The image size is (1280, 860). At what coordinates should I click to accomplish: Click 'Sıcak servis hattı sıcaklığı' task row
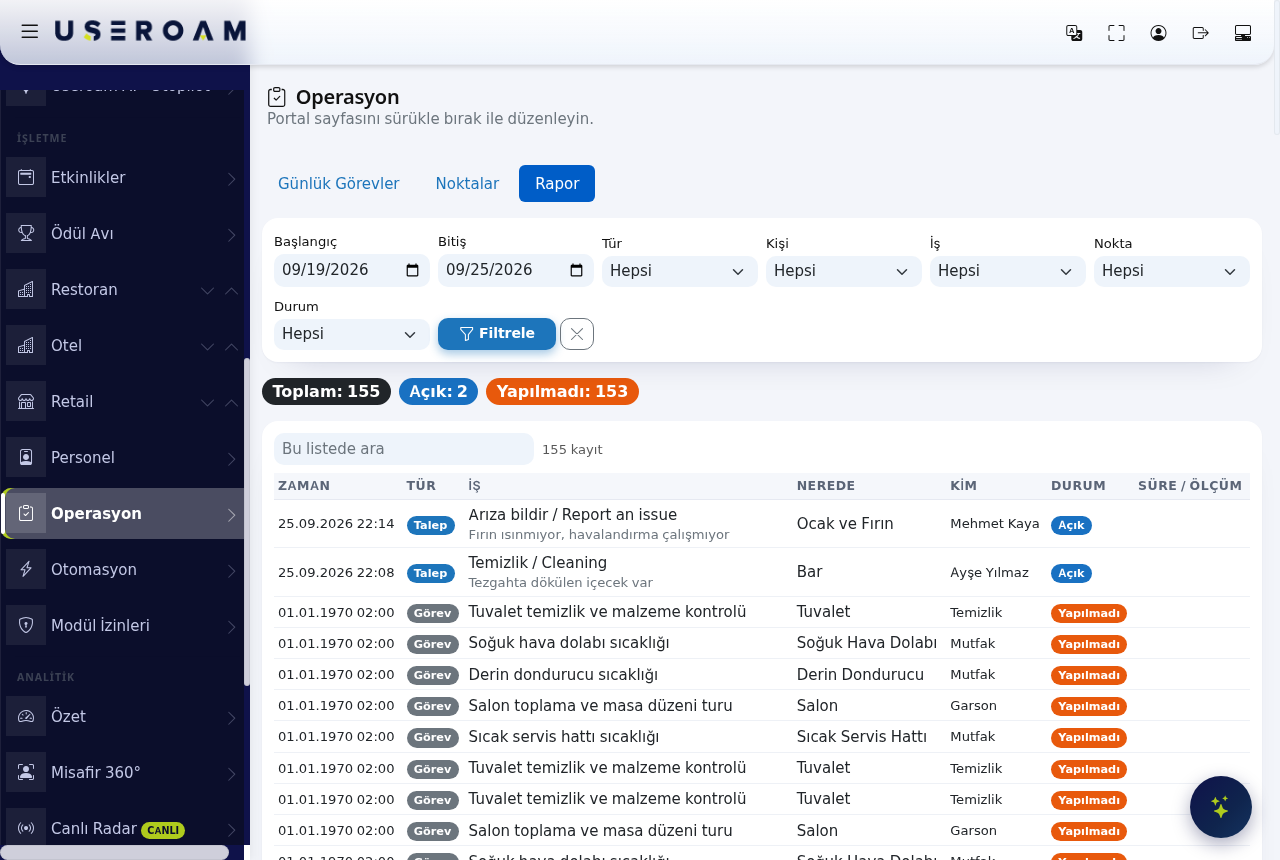tap(762, 737)
